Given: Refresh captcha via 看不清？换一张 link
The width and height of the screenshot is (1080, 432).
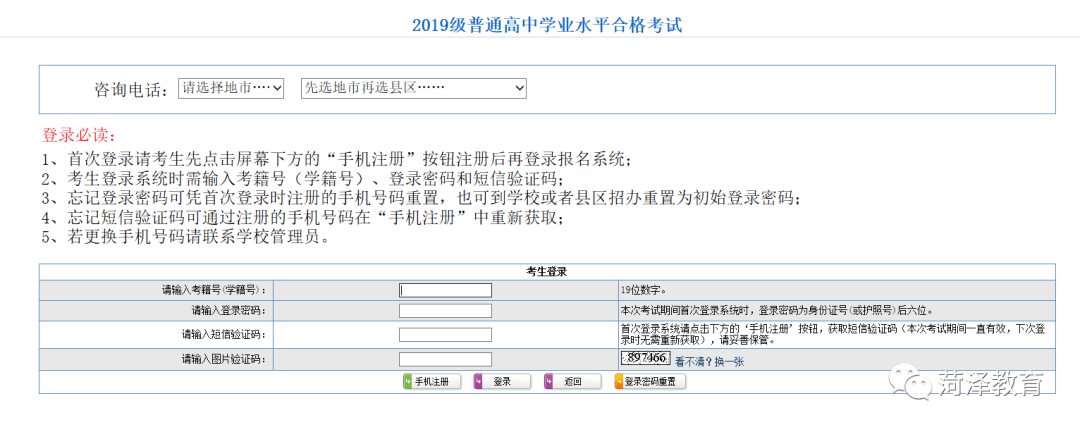Looking at the screenshot, I should pos(709,361).
